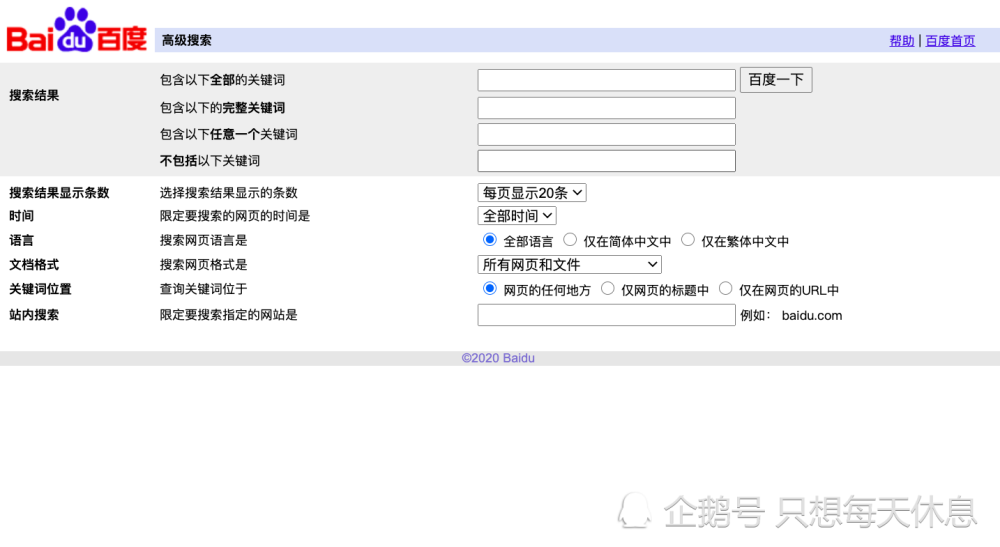Screen dimensions: 1000x547
Task: Focus the 包含以下全部的关键词 input field
Action: click(x=607, y=80)
